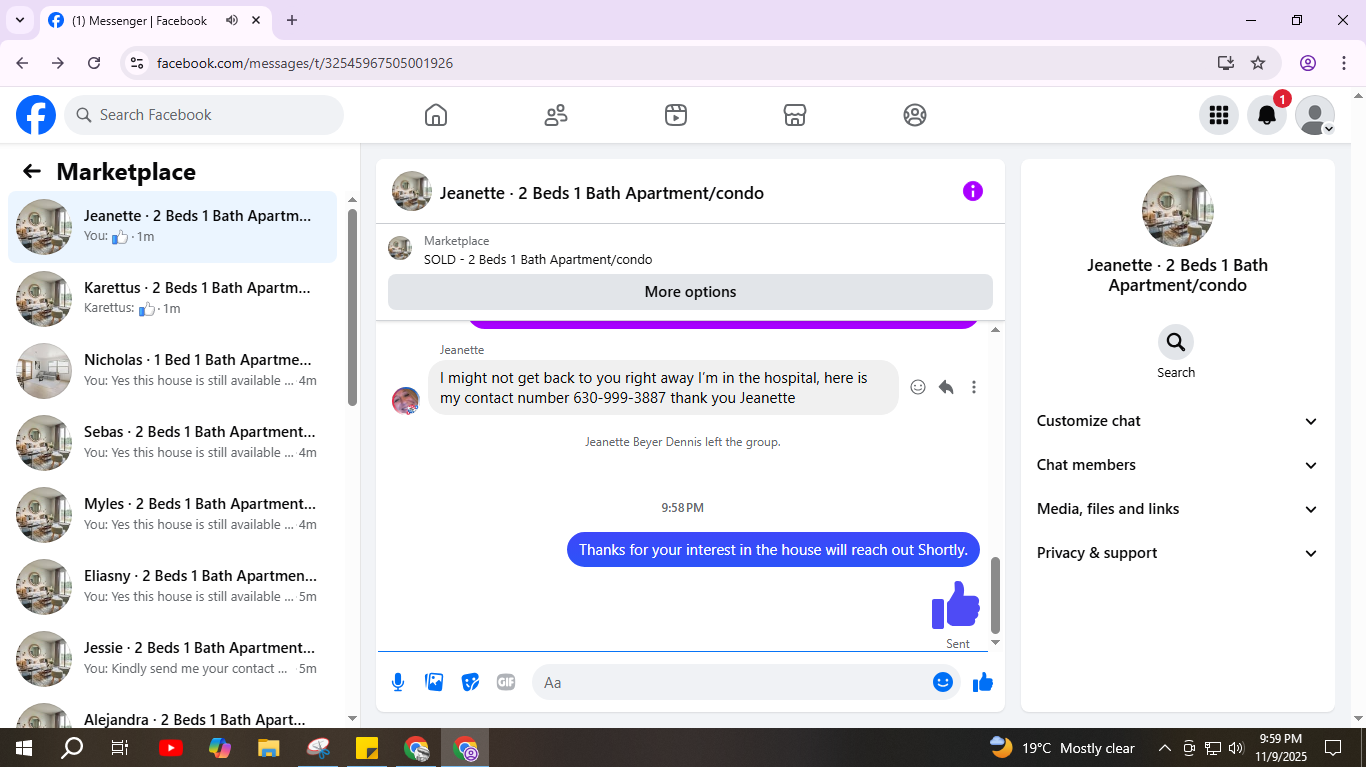Open Windows taskbar search

tap(72, 747)
